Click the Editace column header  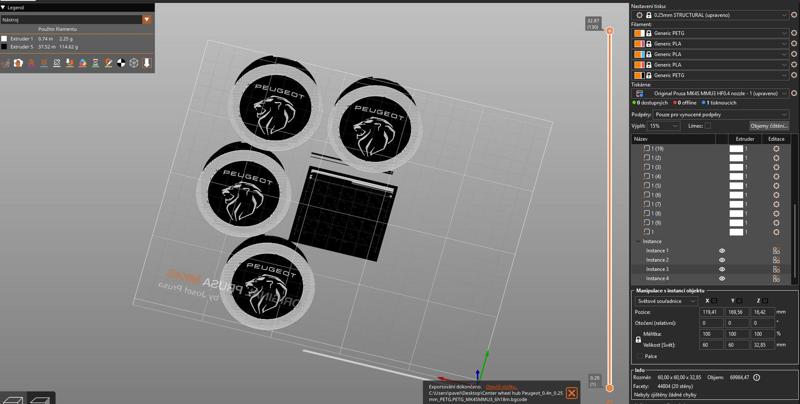click(x=777, y=139)
